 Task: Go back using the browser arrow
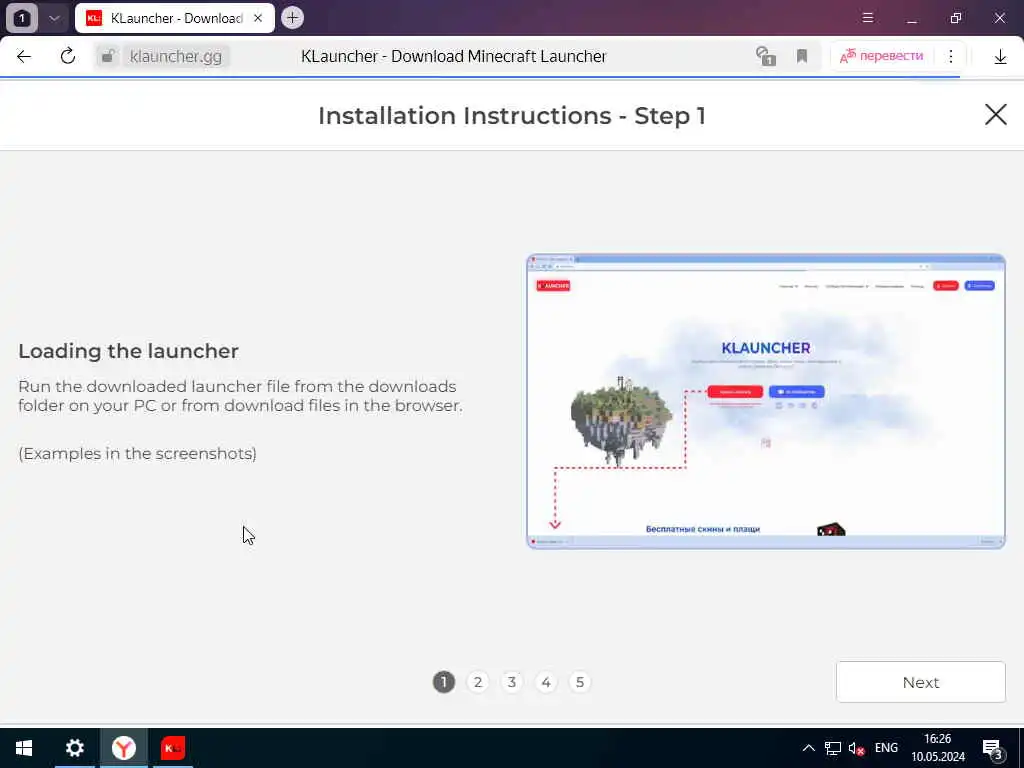[x=24, y=57]
